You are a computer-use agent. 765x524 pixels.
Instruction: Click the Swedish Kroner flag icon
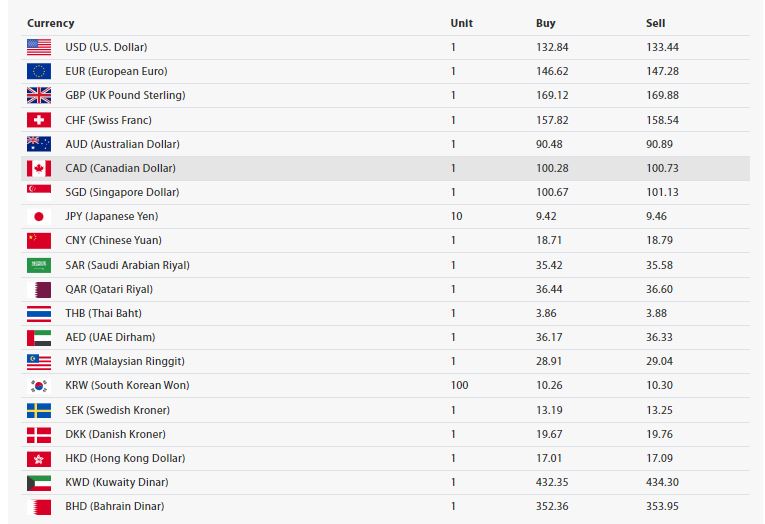(x=39, y=410)
